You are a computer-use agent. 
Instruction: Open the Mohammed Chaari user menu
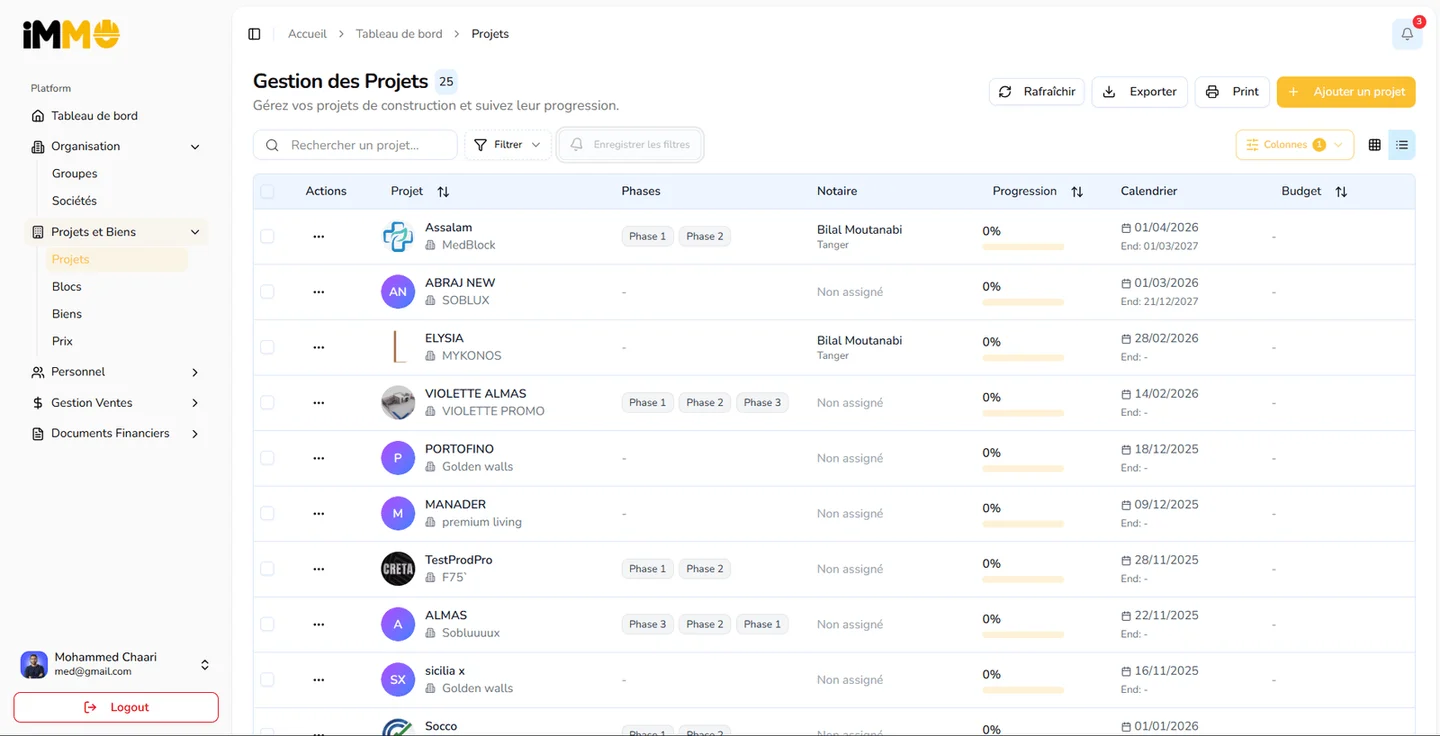point(116,664)
